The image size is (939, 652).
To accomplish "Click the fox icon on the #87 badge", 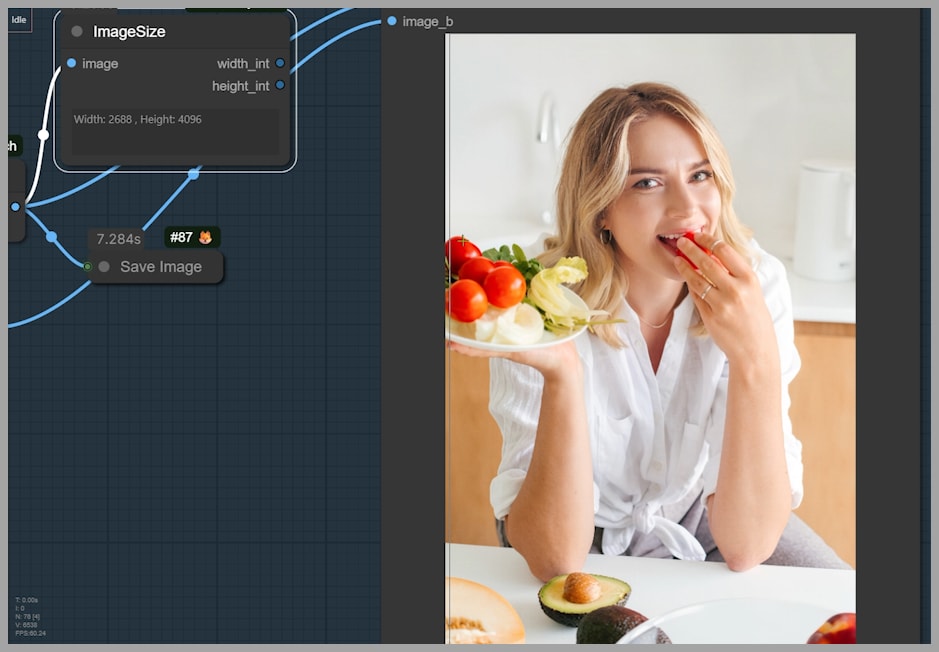I will point(205,238).
